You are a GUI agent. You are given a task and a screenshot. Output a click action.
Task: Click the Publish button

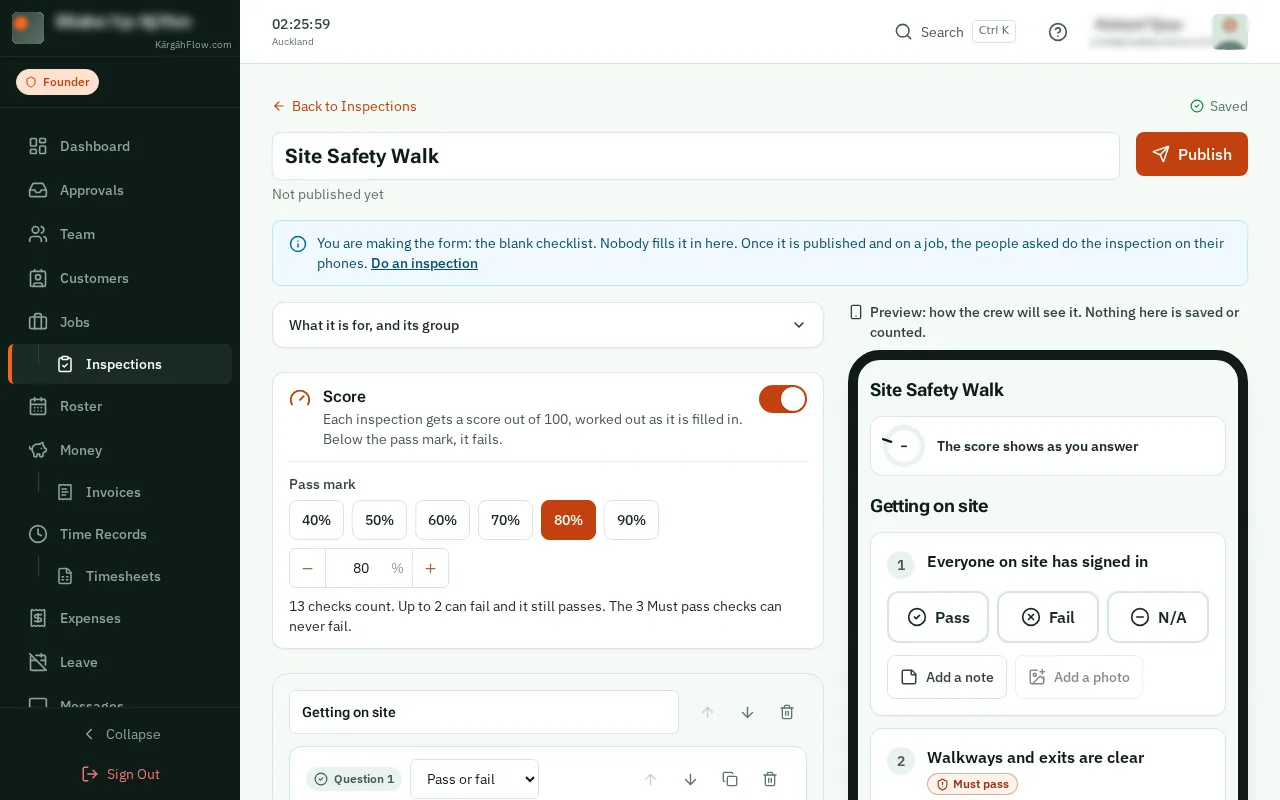(1192, 154)
